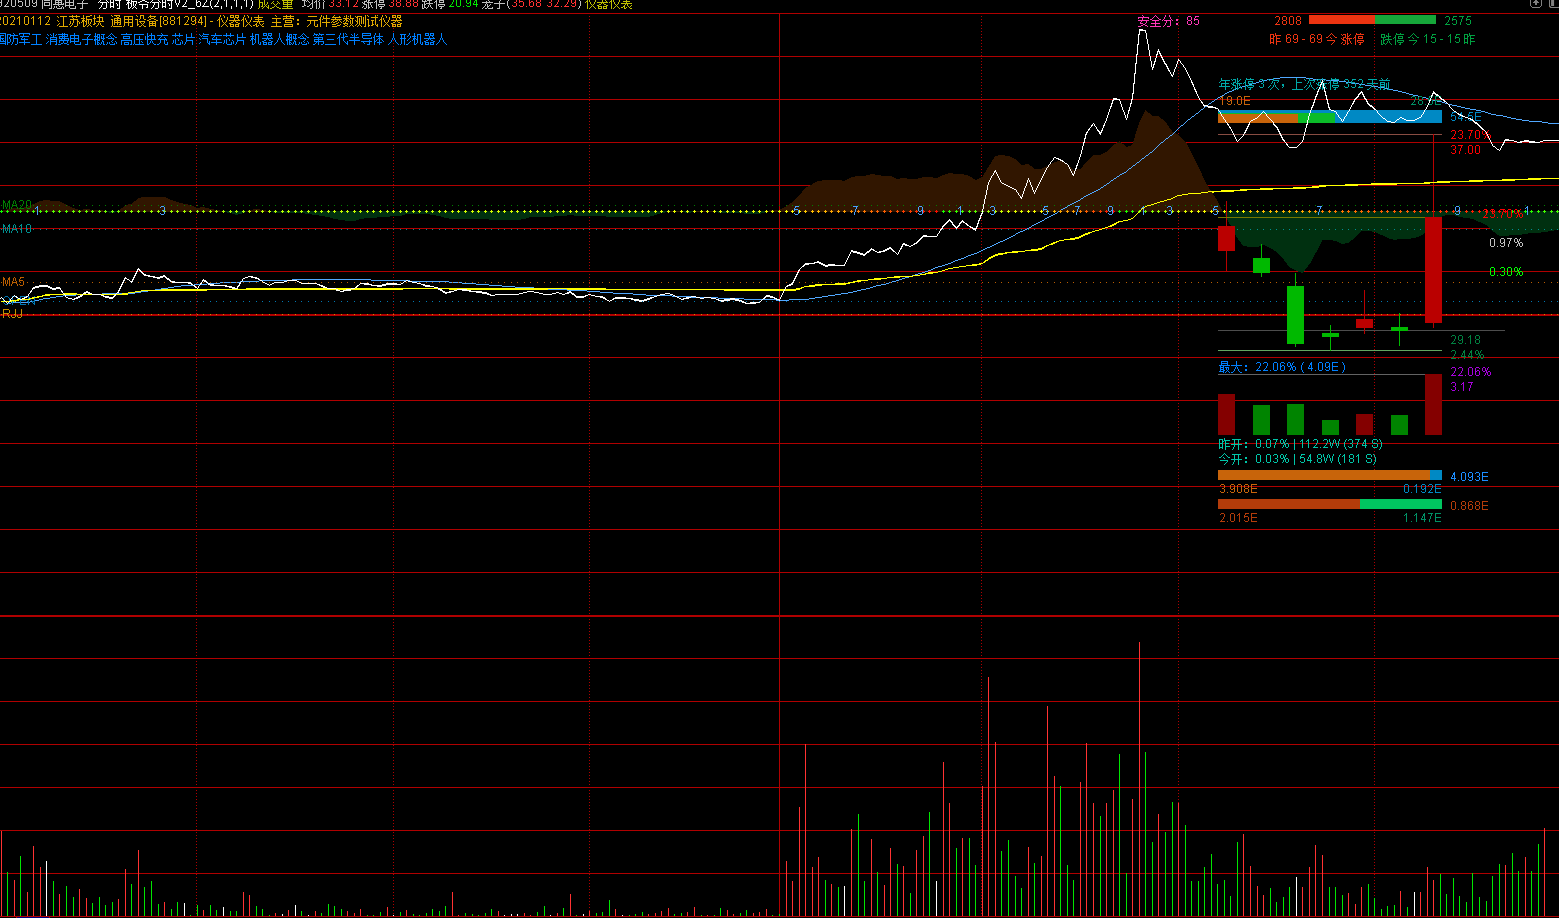The width and height of the screenshot is (1559, 918).
Task: Select the 高压快充 concept tag
Action: (144, 40)
